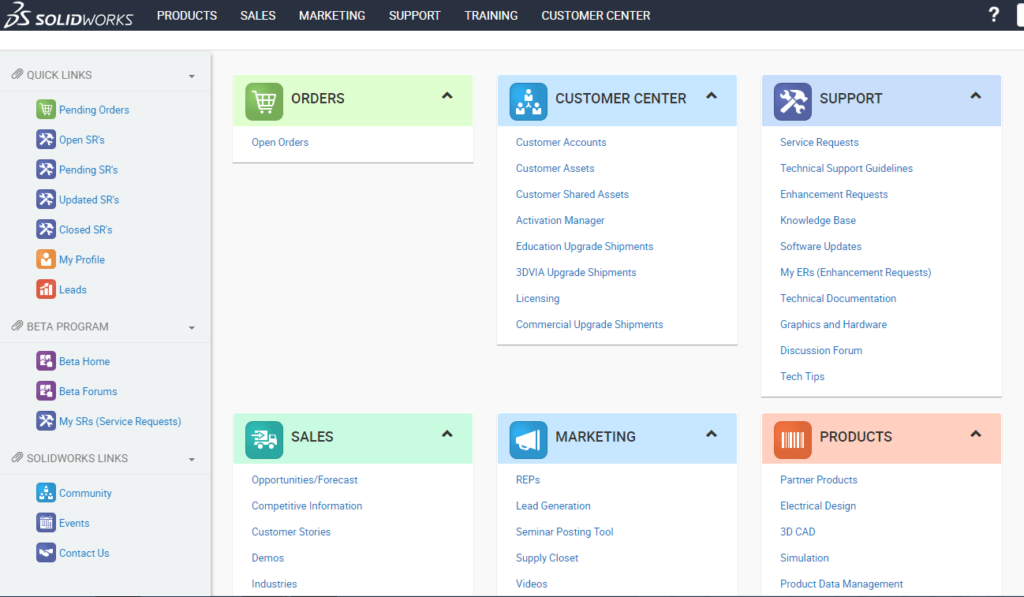This screenshot has height=597, width=1024.
Task: Click the paperclip icon beside SolidWorks Links
Action: click(x=17, y=458)
